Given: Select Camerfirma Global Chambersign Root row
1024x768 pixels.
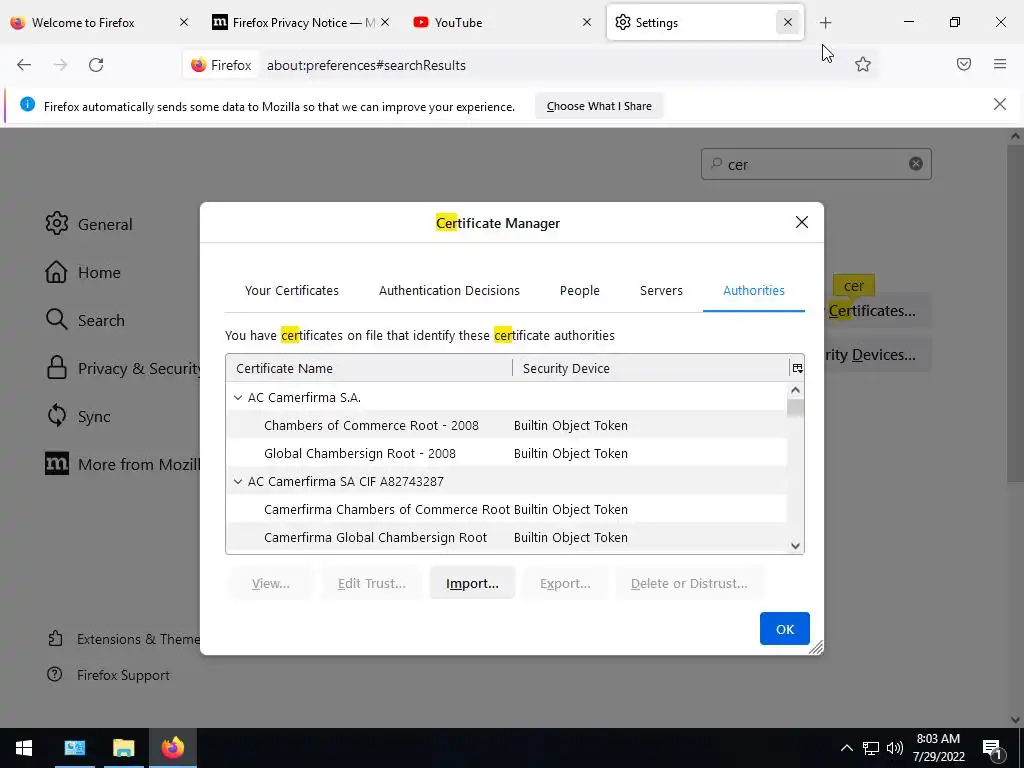Looking at the screenshot, I should click(506, 537).
